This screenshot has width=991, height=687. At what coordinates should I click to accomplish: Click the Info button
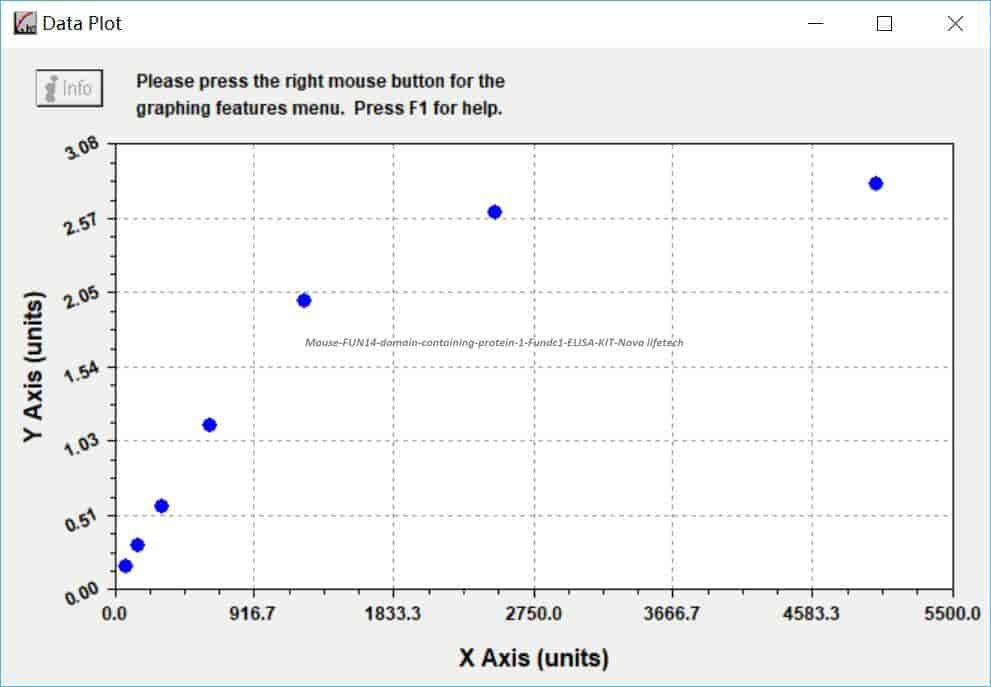(70, 88)
